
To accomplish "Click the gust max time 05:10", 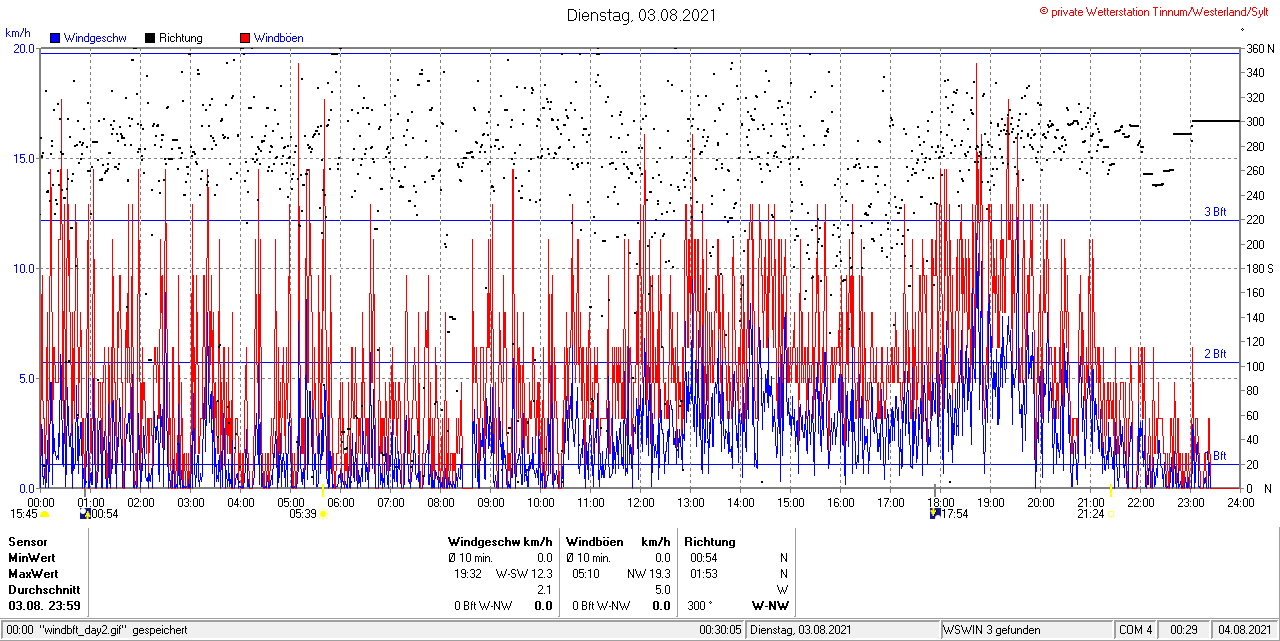I will (586, 574).
